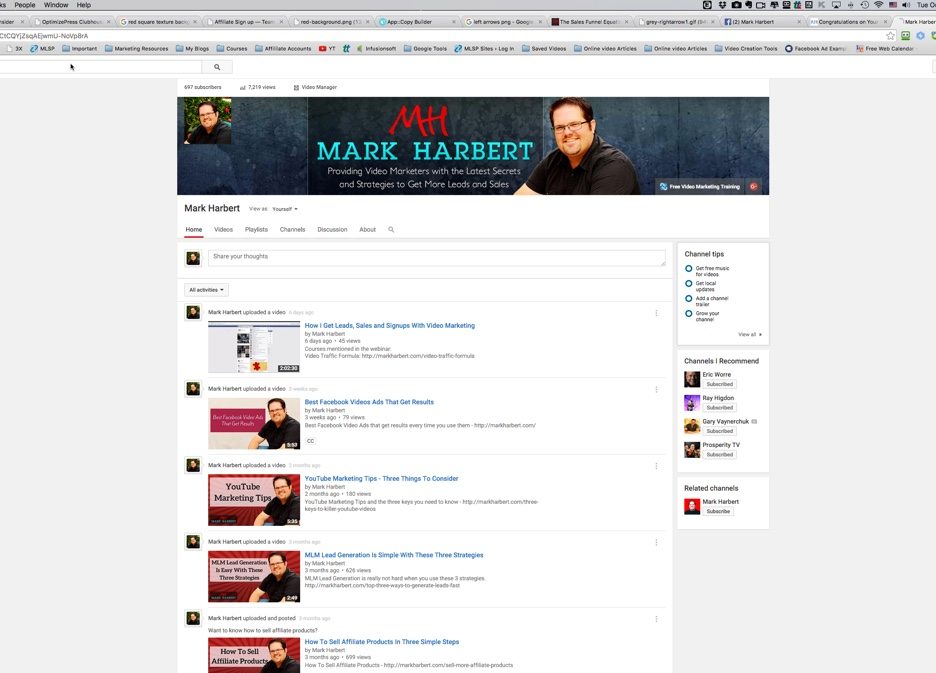The height and width of the screenshot is (673, 936).
Task: Select the Add a channel trailer tip circle
Action: [x=688, y=299]
